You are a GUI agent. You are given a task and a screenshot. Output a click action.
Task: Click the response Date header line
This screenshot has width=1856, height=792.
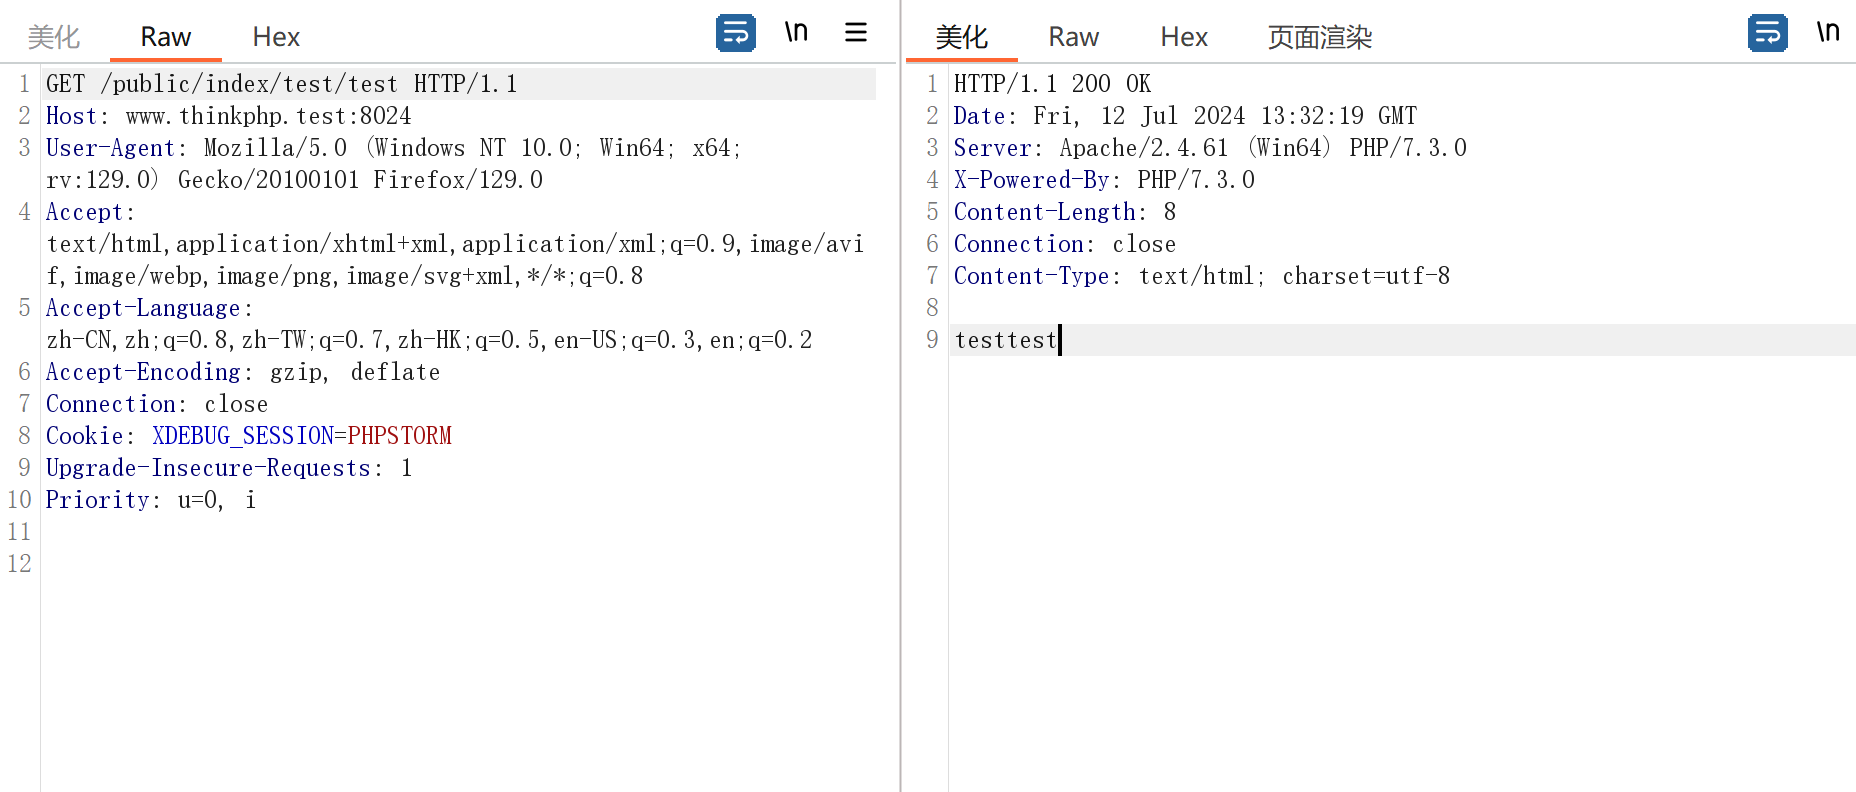[1185, 116]
